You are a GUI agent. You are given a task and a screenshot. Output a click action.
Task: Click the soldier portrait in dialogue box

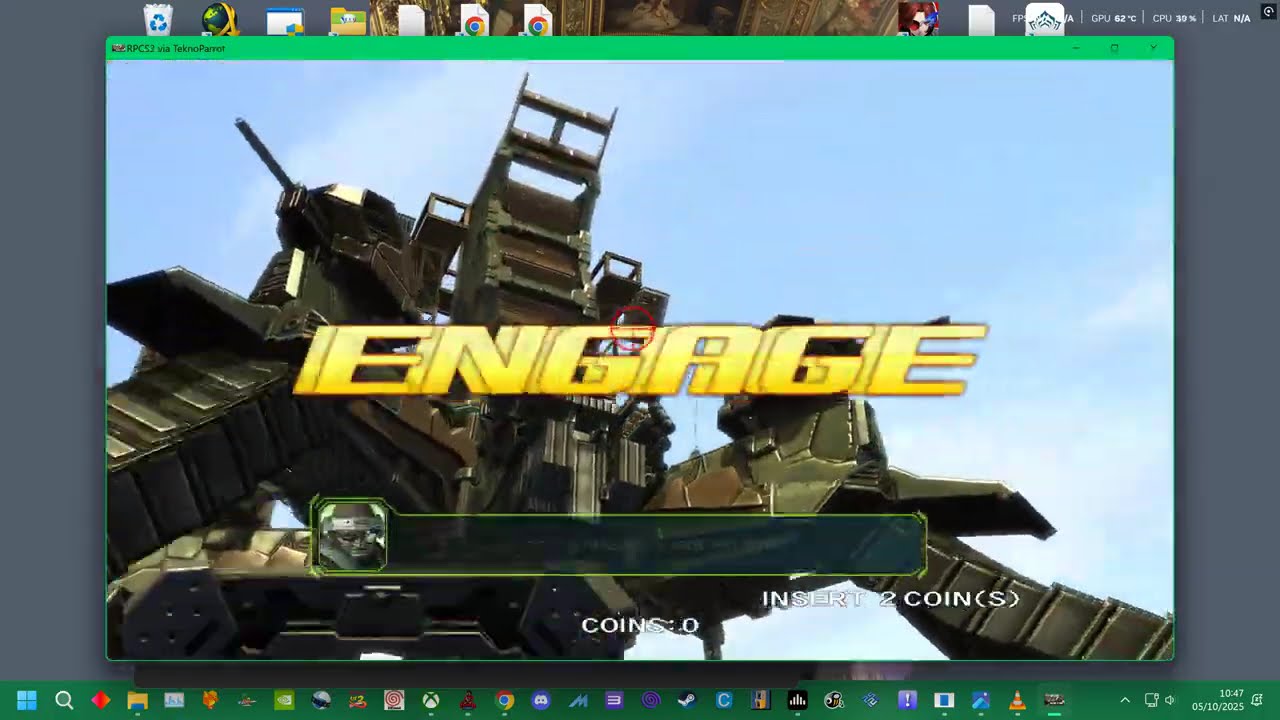tap(351, 537)
